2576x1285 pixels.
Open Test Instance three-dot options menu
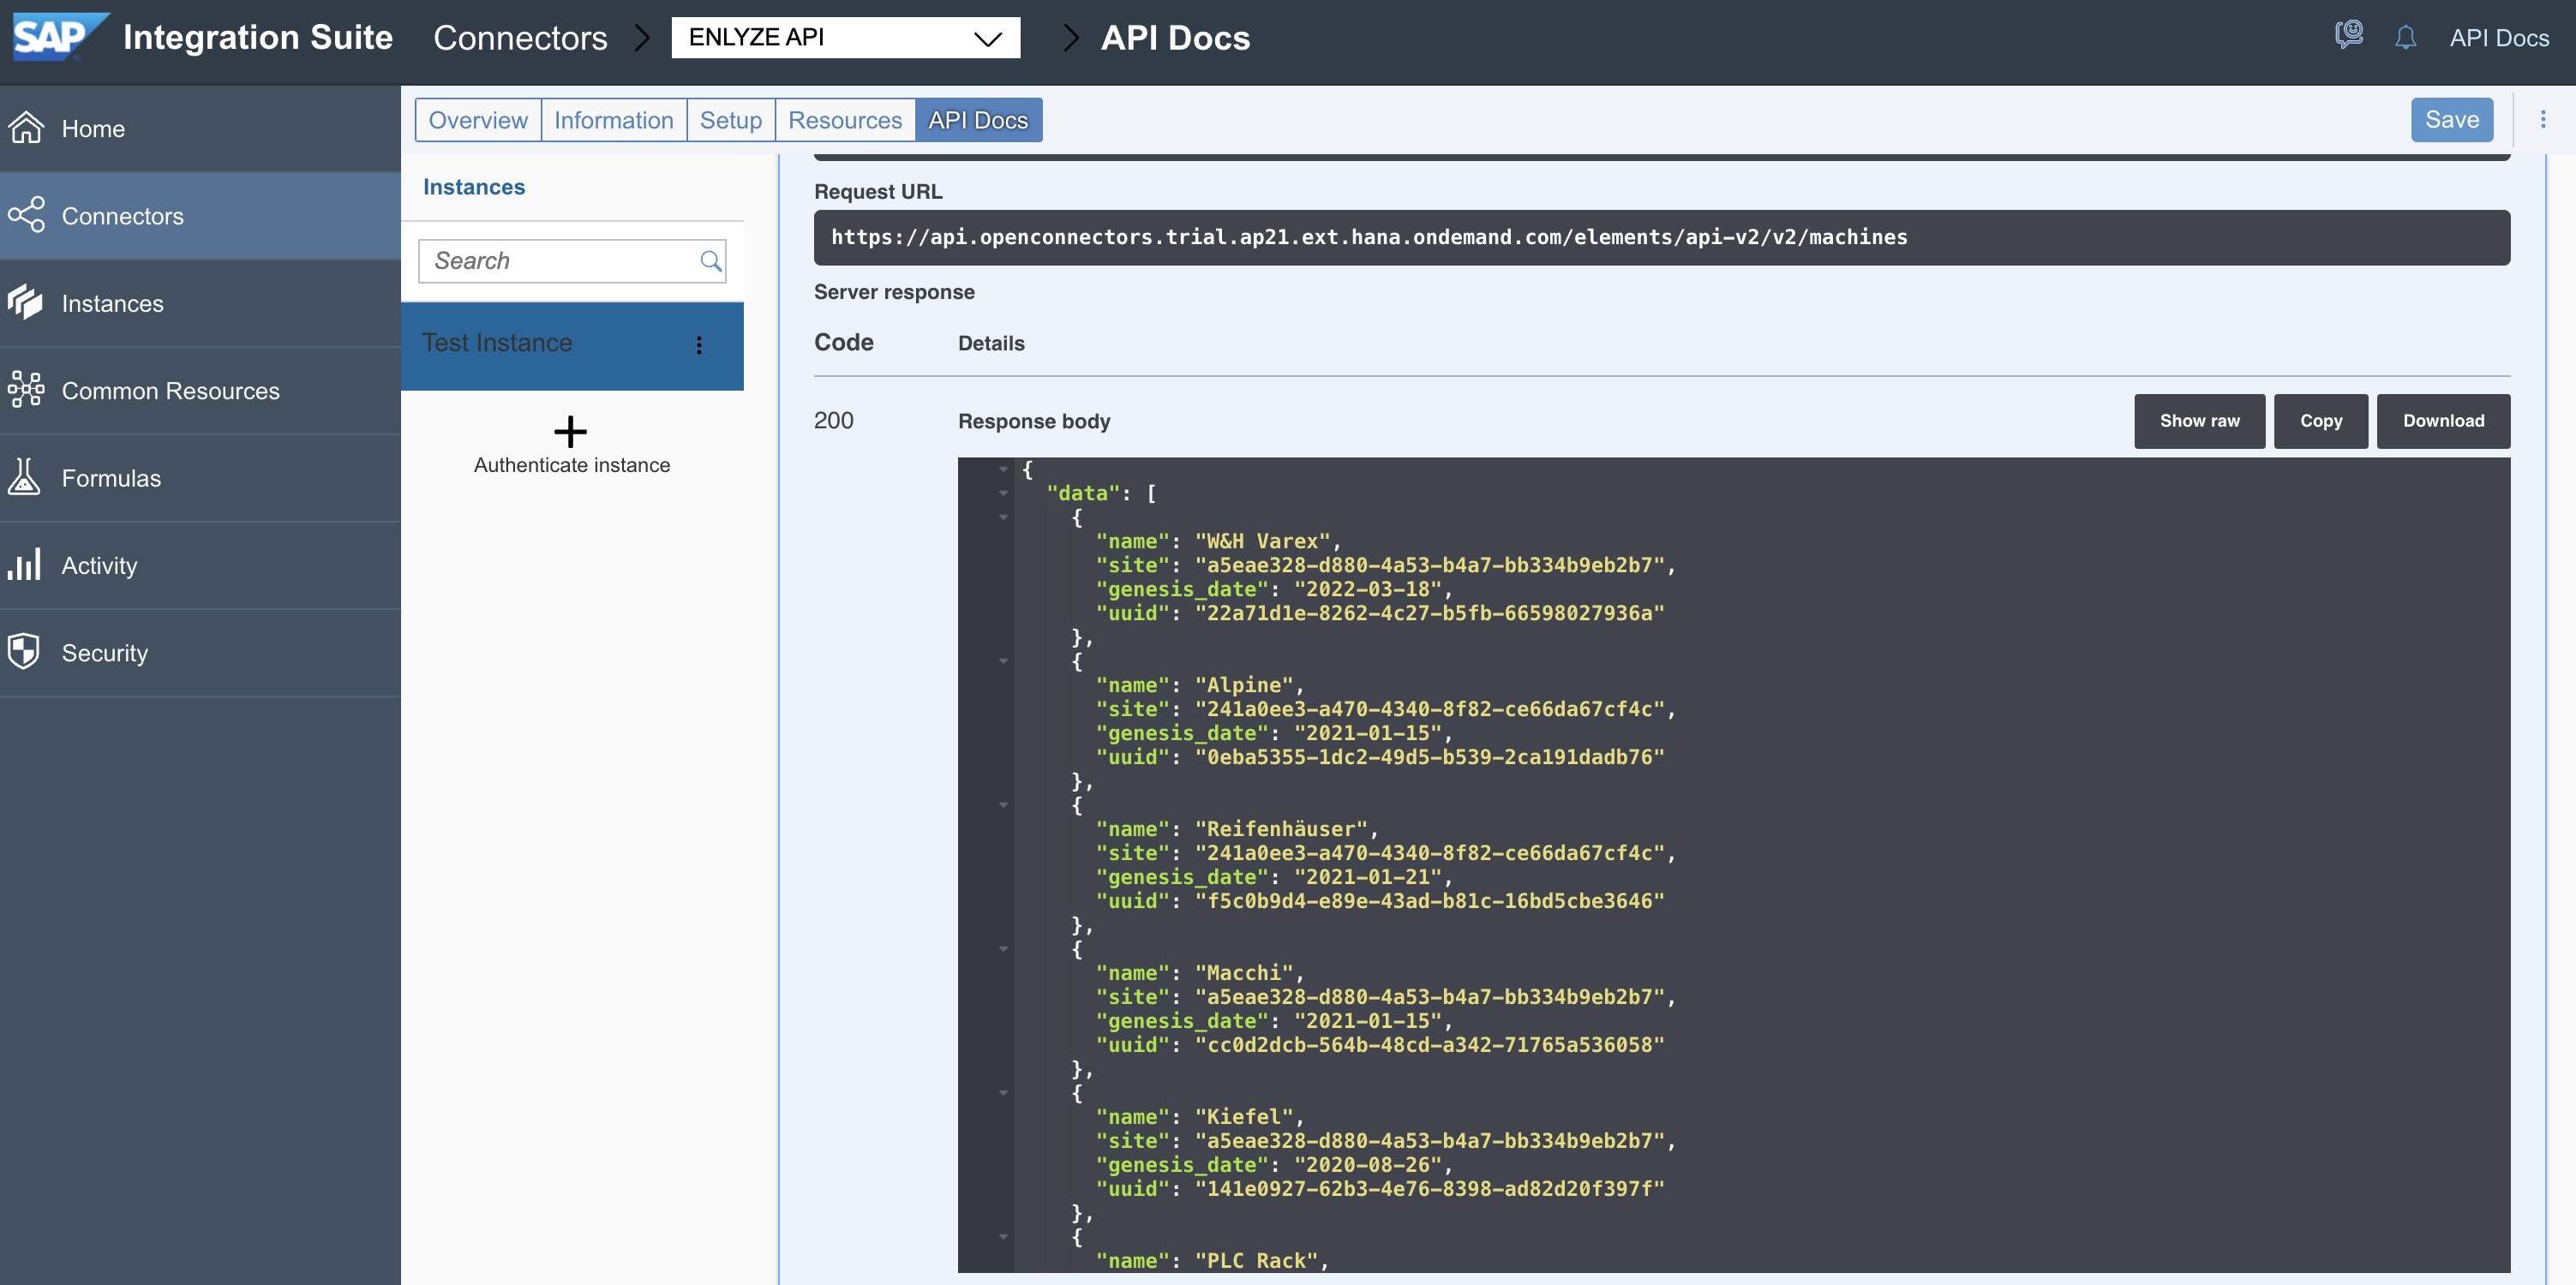point(699,345)
